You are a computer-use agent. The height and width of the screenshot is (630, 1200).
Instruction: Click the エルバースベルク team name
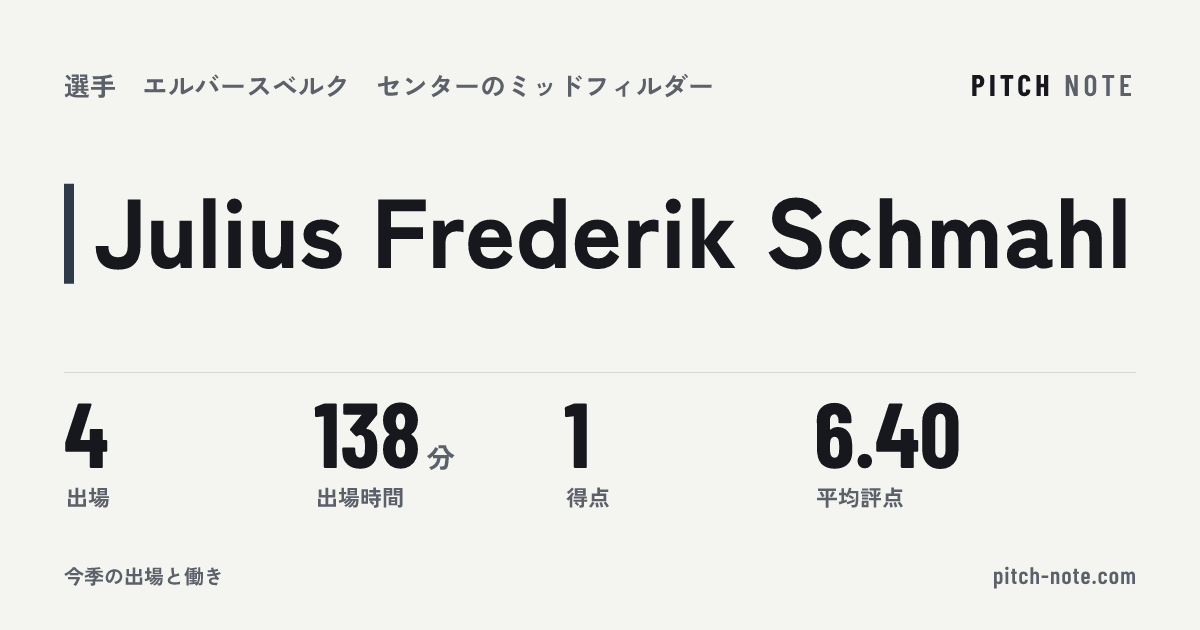(x=246, y=87)
